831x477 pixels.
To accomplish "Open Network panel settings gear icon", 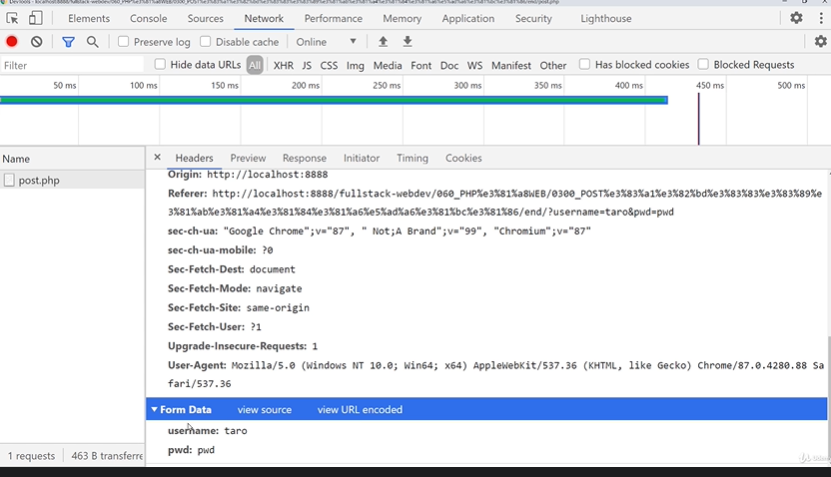I will [820, 41].
